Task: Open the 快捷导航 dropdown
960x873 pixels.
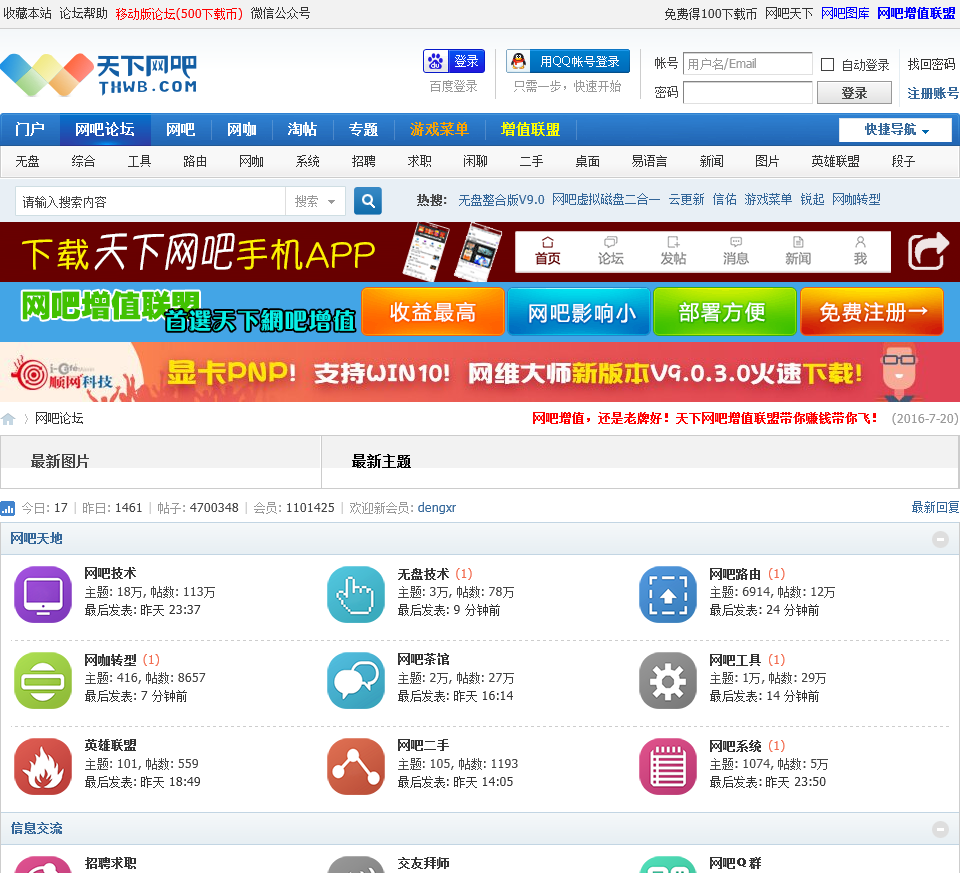Action: point(895,130)
